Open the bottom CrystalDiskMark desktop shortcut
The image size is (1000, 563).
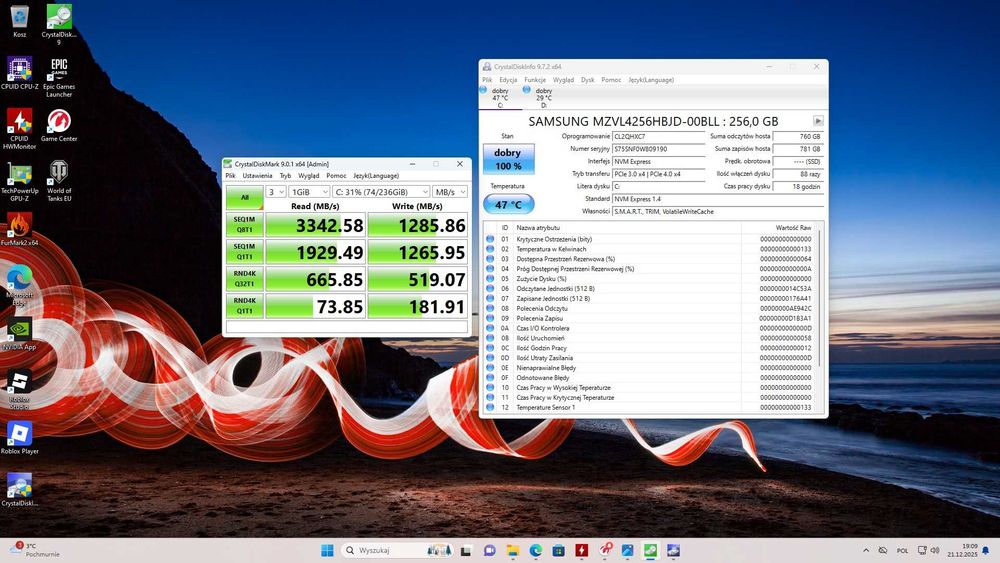point(20,489)
